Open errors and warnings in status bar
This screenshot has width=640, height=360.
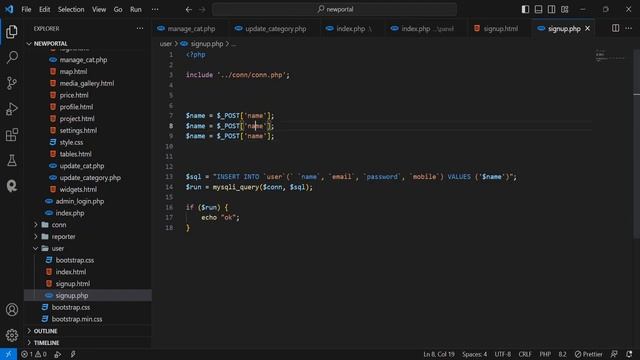(x=34, y=354)
